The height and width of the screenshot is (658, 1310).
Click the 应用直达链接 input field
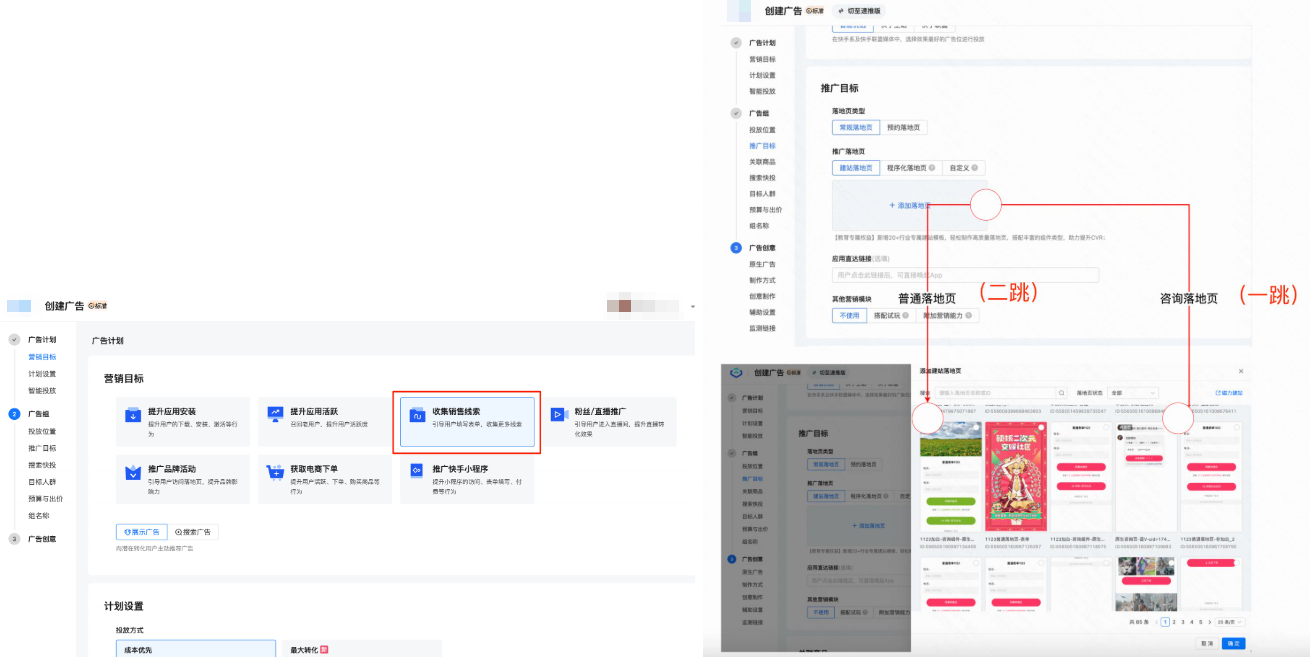tap(965, 275)
